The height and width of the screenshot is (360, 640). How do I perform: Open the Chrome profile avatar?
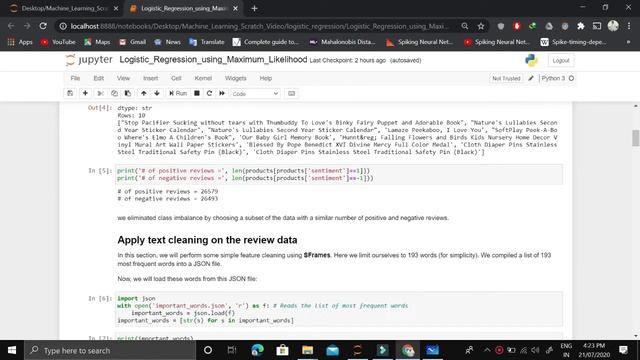click(613, 26)
